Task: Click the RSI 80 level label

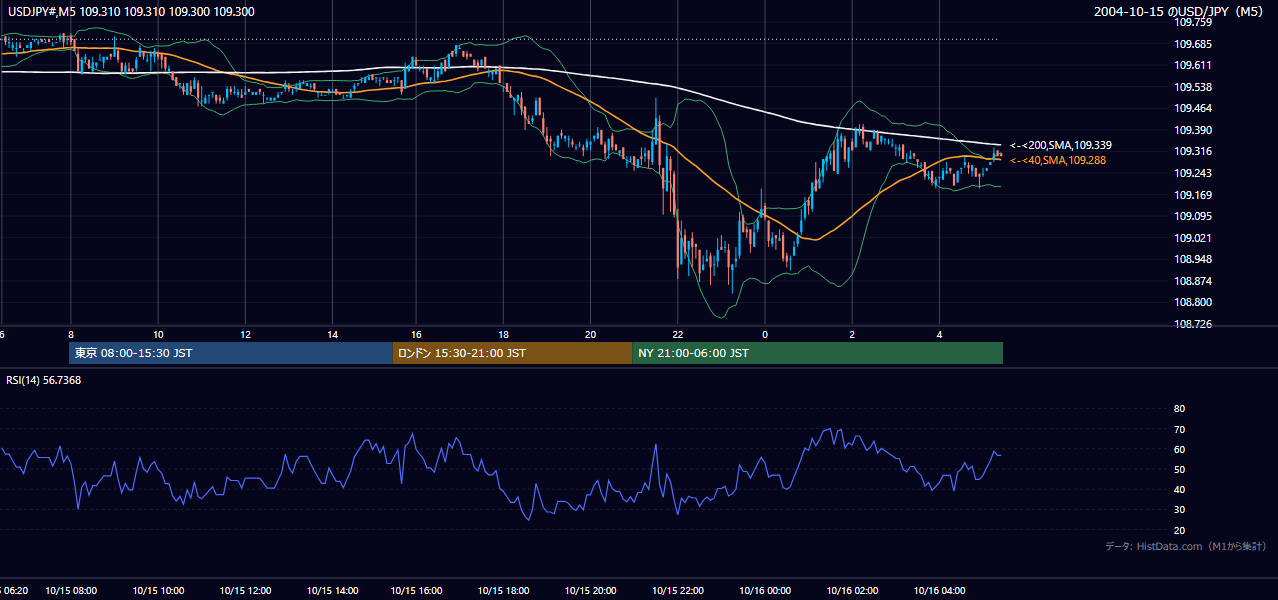Action: click(x=1179, y=409)
